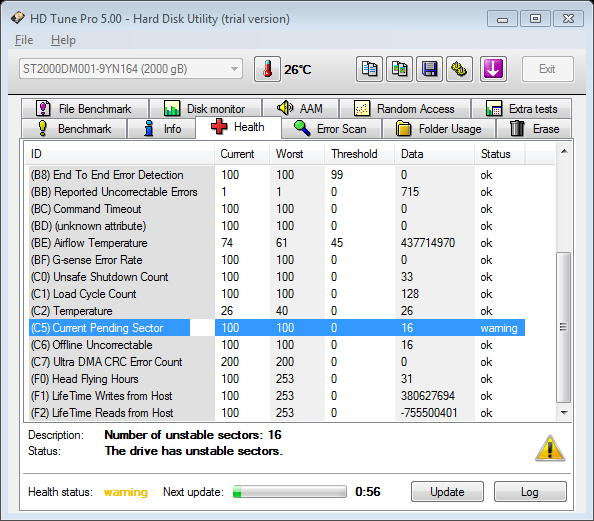Click the purple download arrow icon

493,69
